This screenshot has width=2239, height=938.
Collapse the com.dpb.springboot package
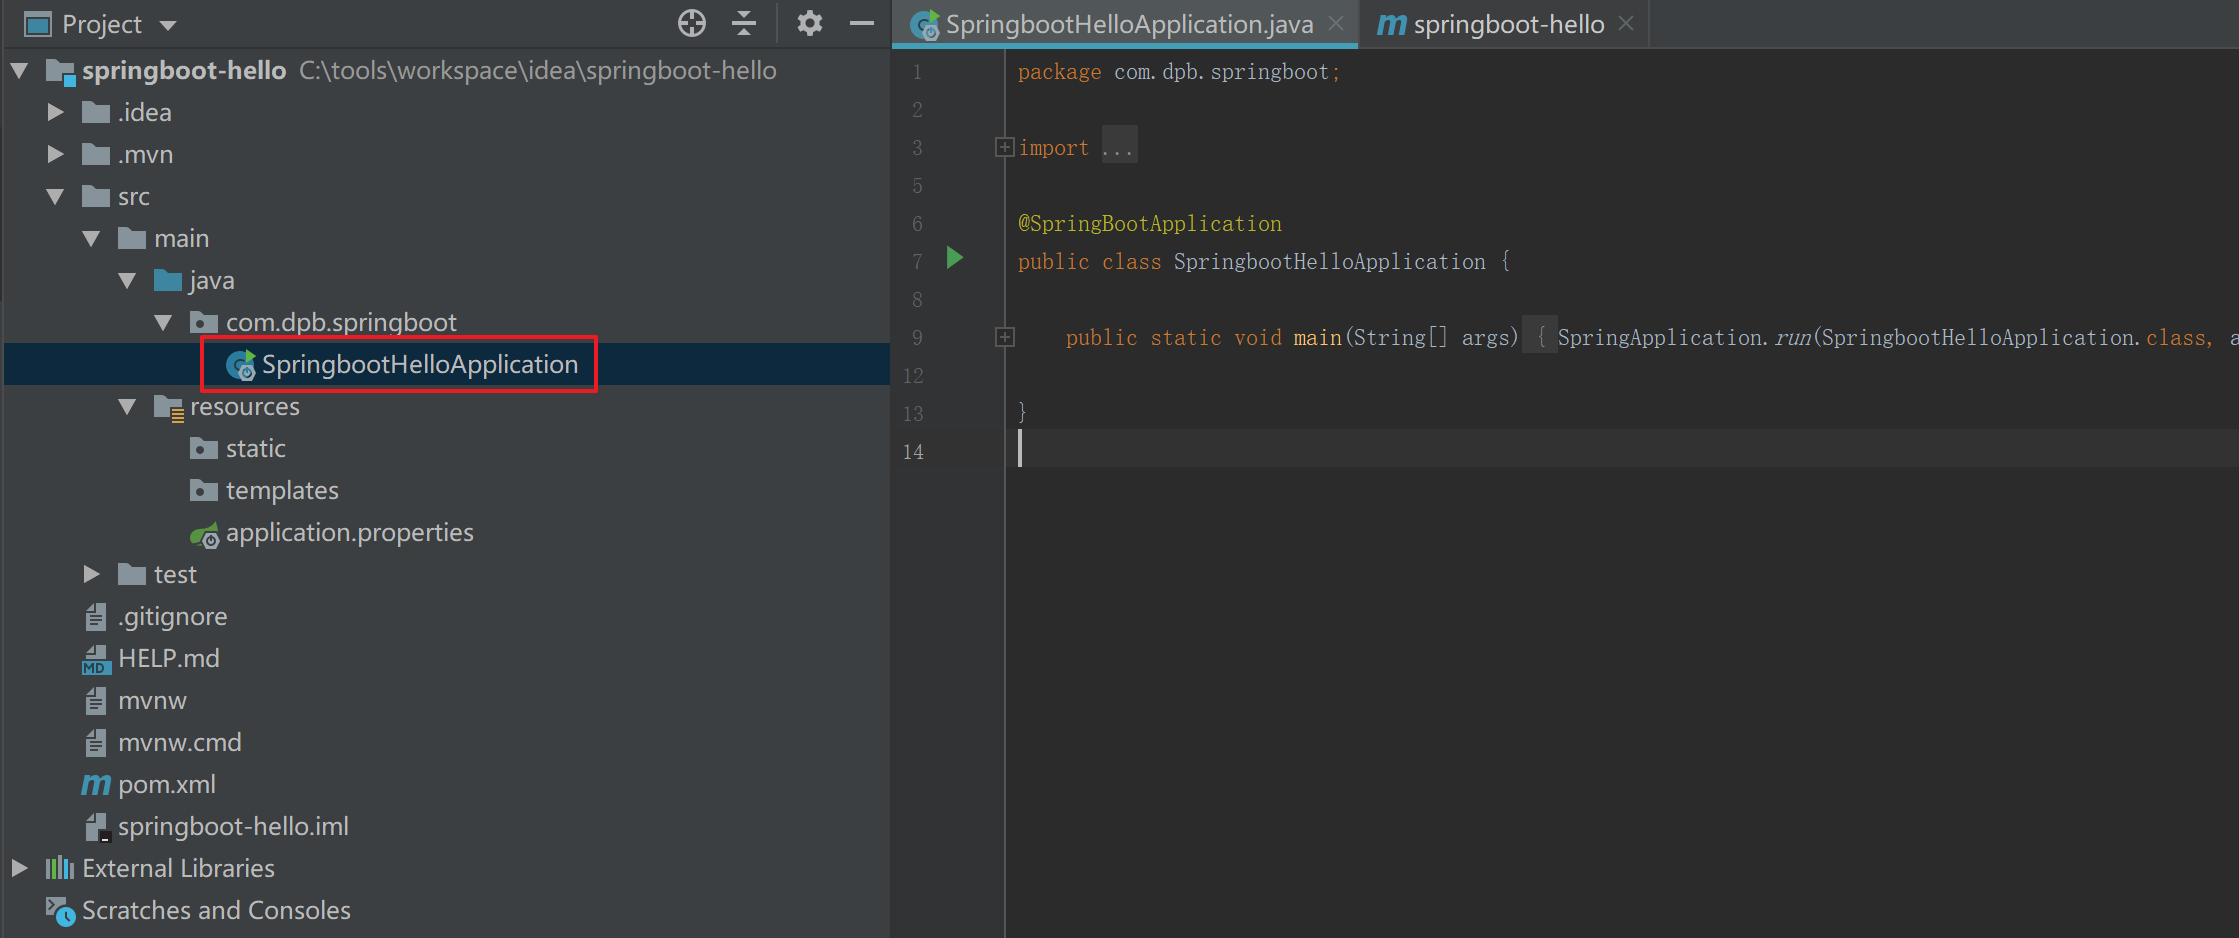[x=164, y=323]
